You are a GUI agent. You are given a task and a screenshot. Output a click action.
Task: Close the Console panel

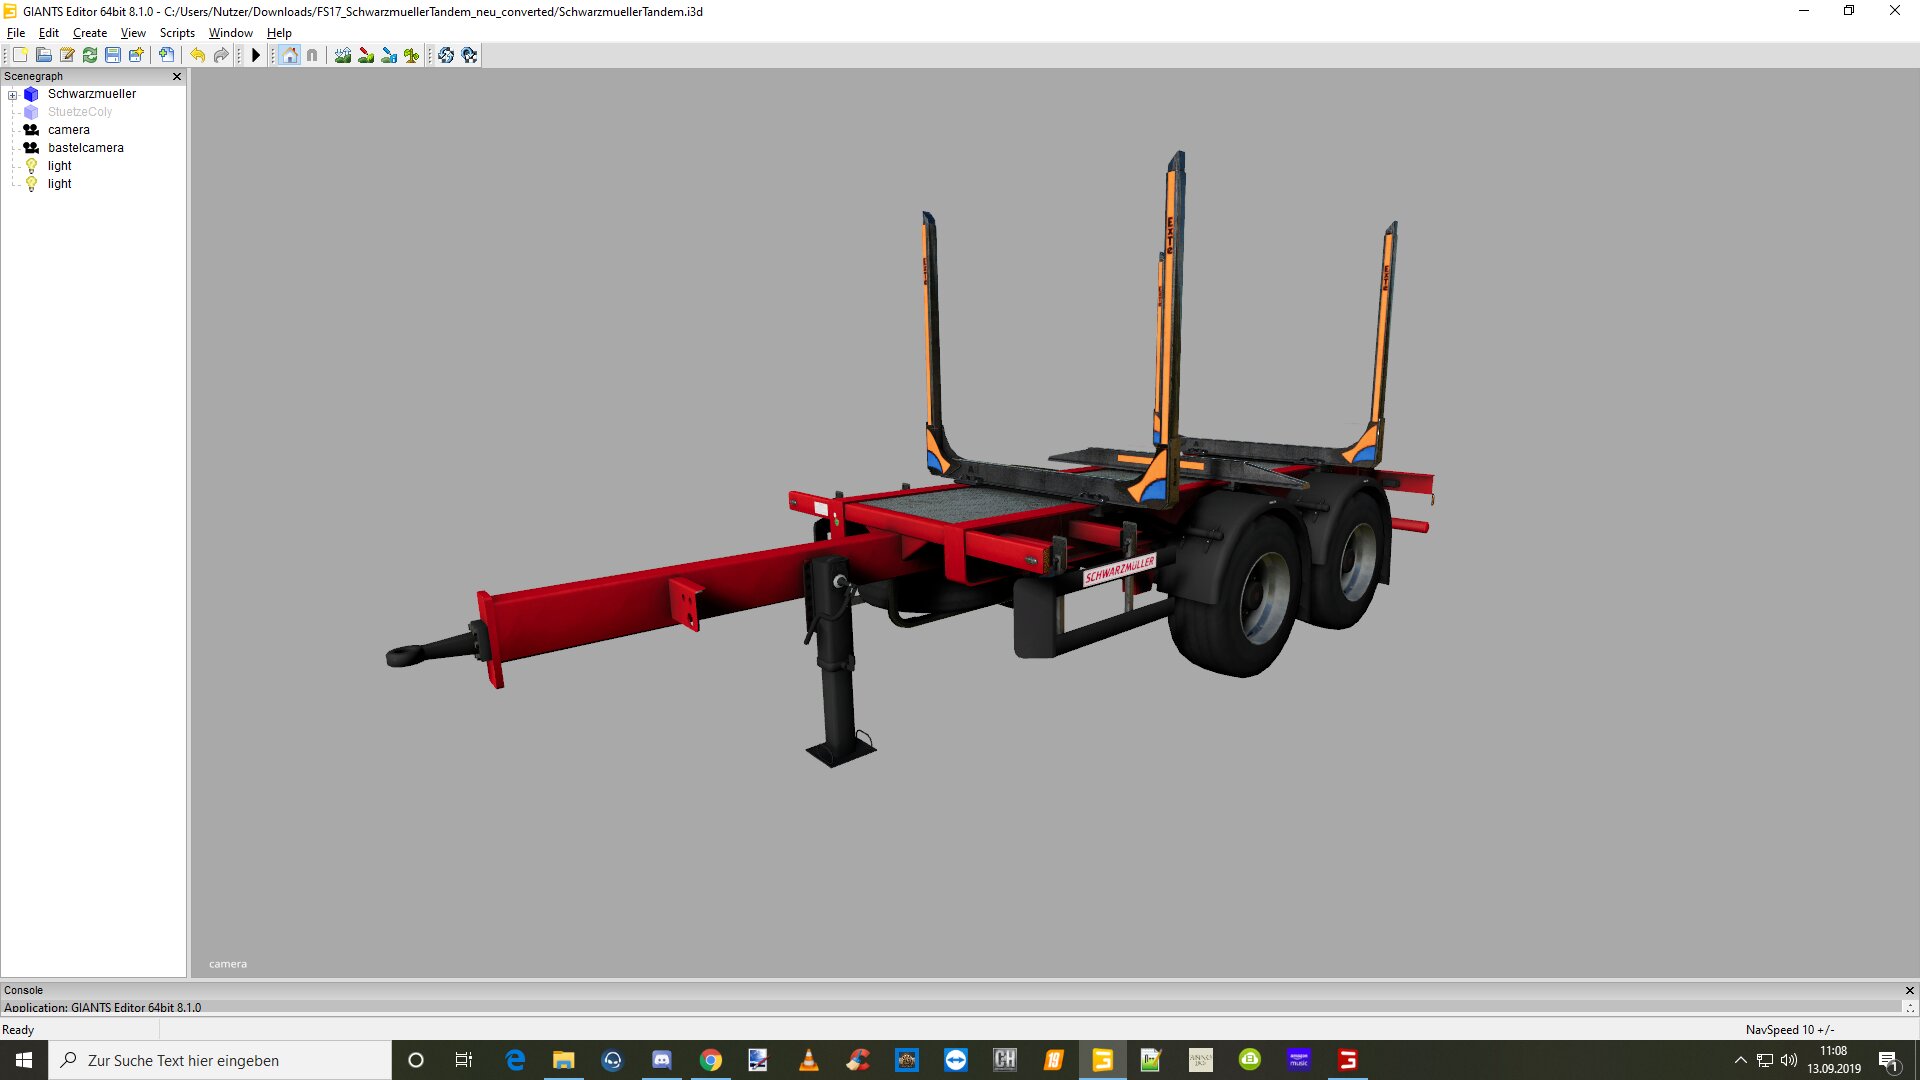tap(1909, 990)
